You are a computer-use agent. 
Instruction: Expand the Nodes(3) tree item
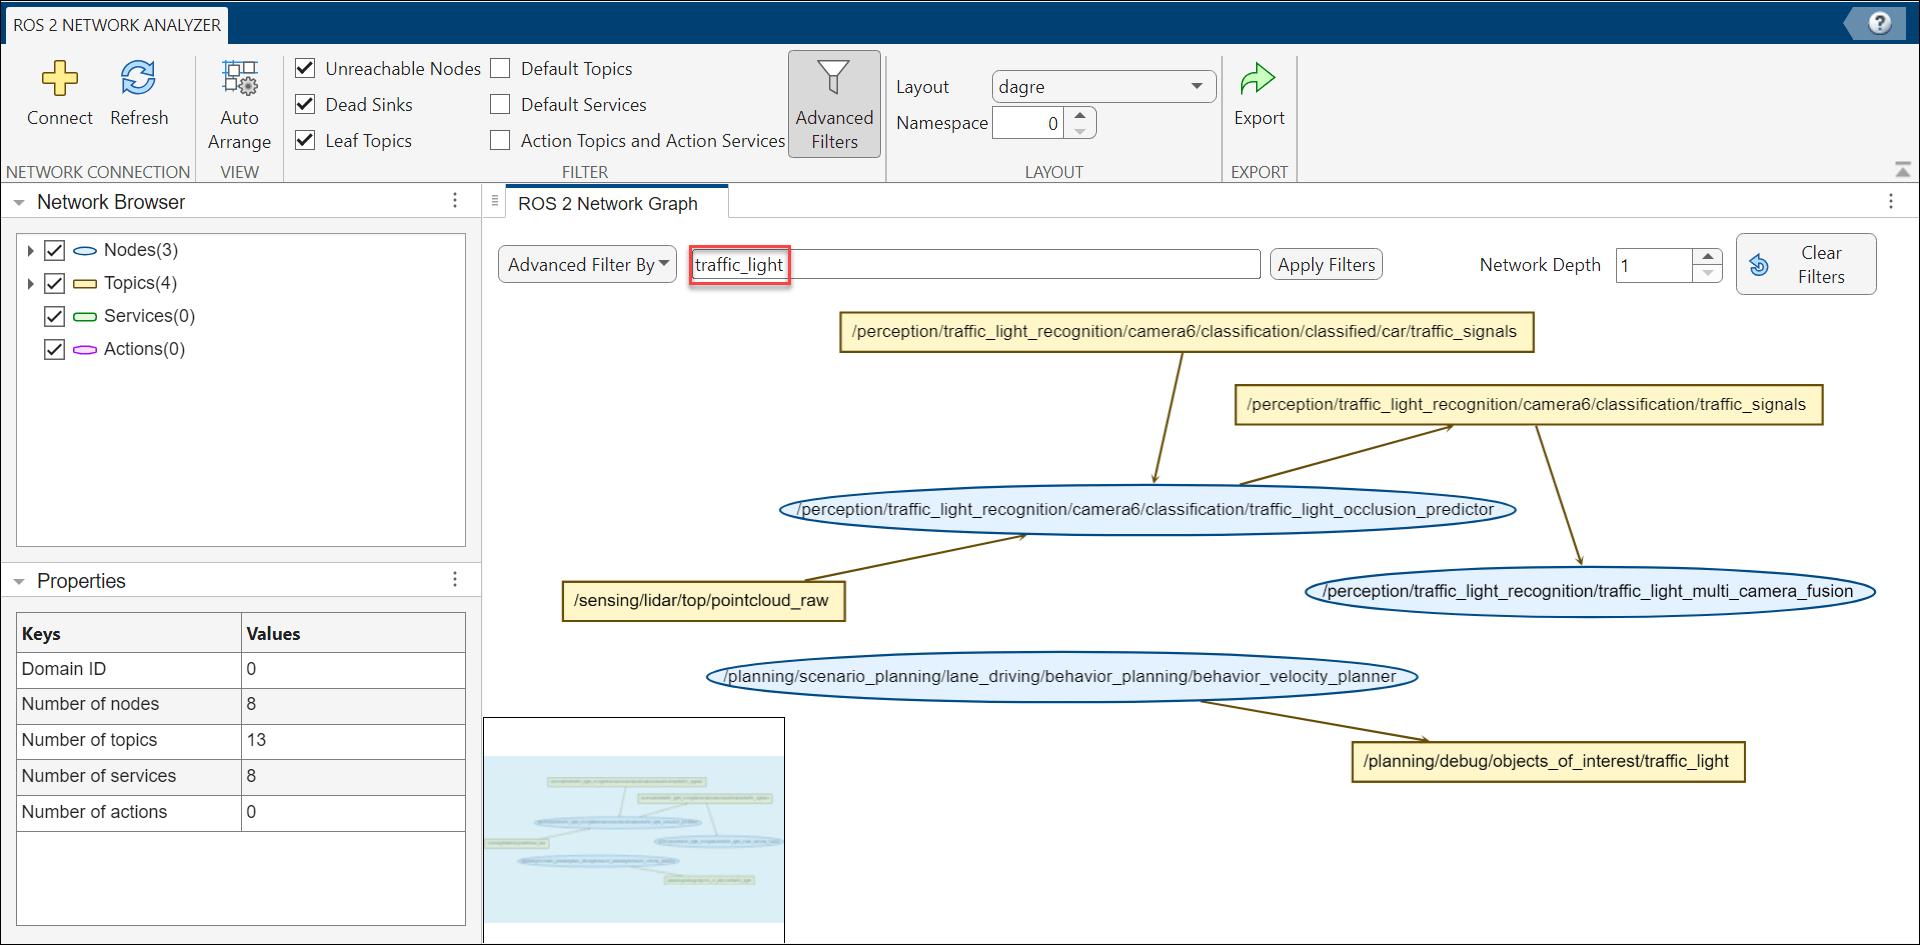click(30, 251)
